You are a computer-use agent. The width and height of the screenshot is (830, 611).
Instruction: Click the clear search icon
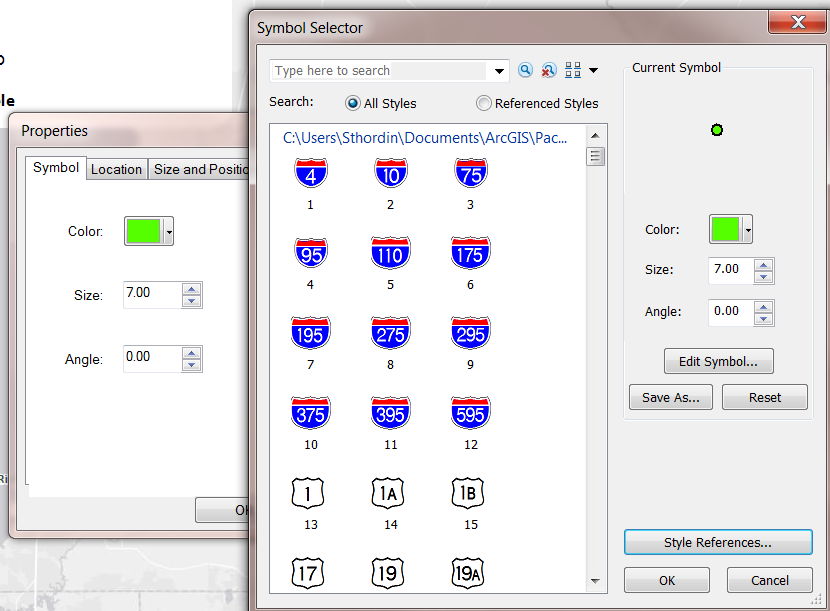[x=549, y=70]
